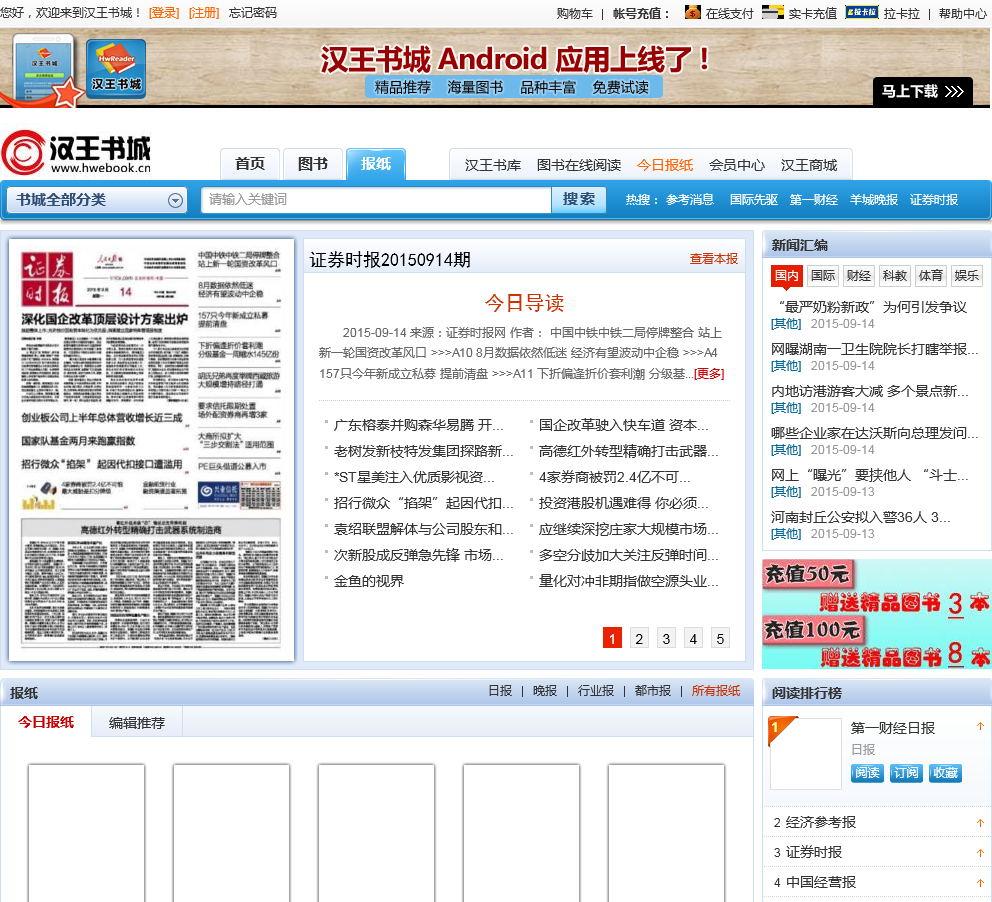The width and height of the screenshot is (992, 902).
Task: Click the 忘记密码 link
Action: click(x=252, y=13)
